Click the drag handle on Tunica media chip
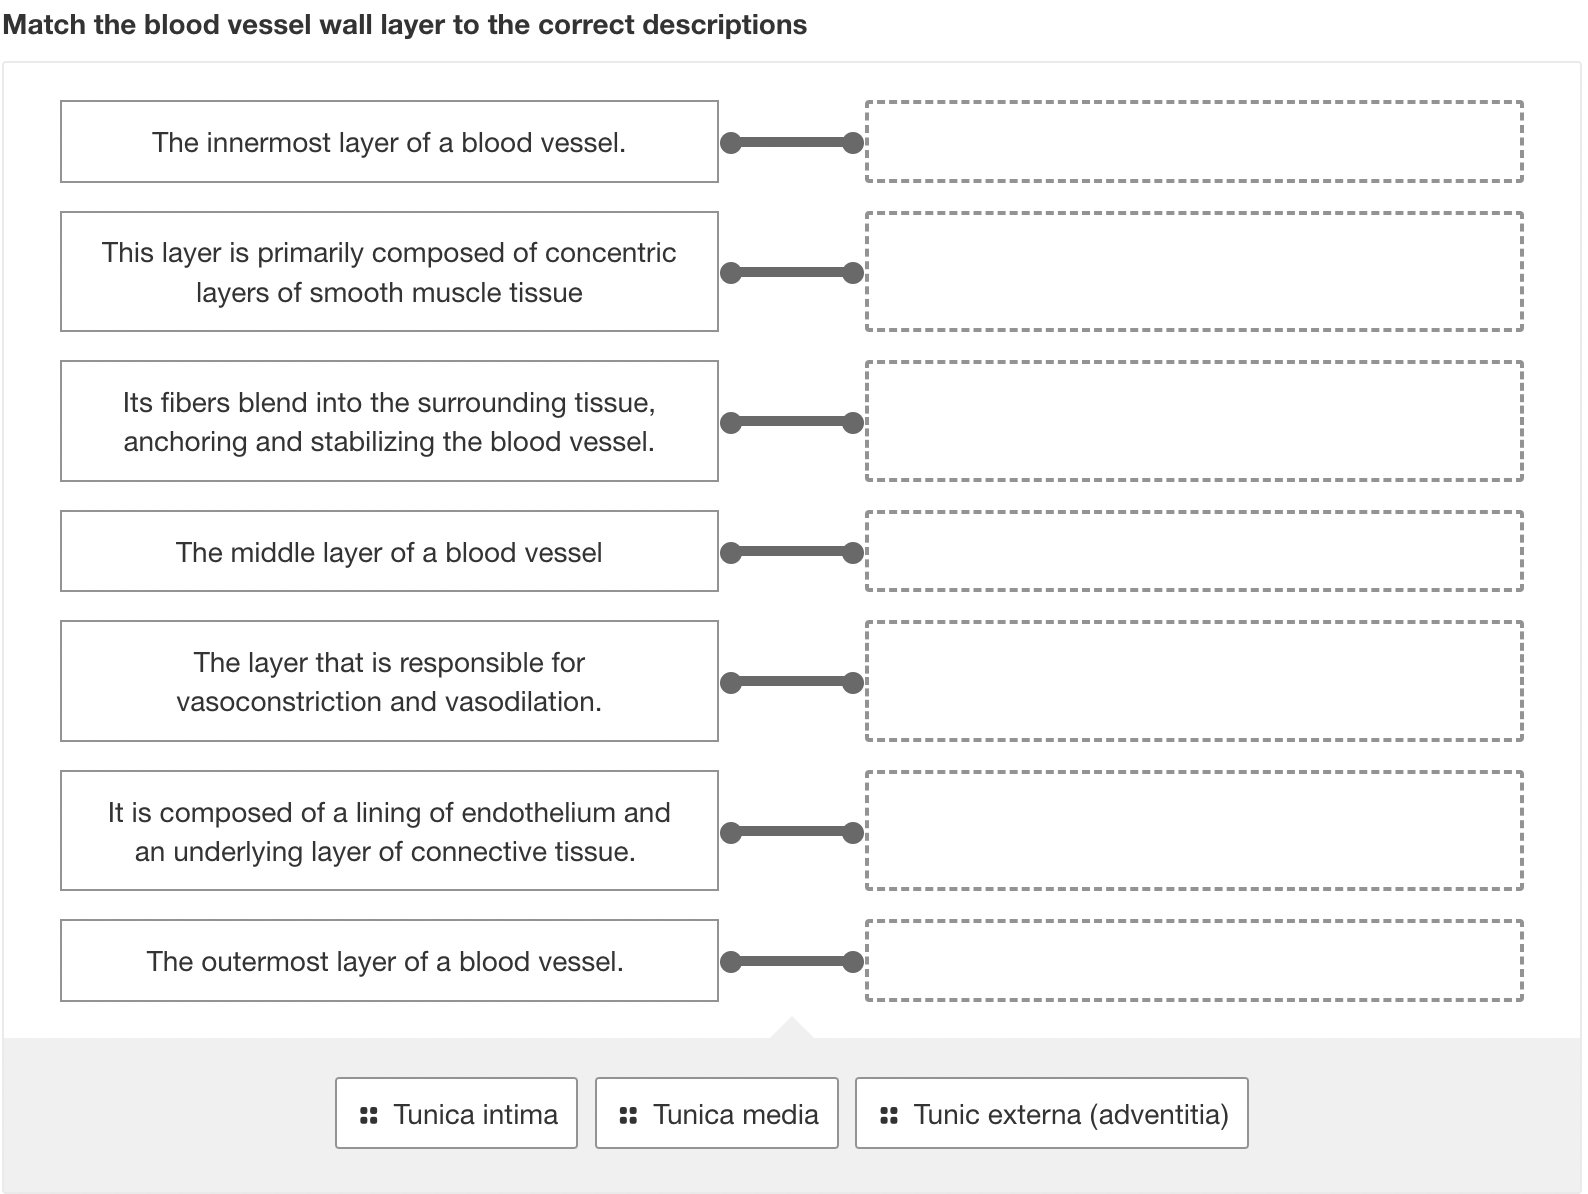The width and height of the screenshot is (1588, 1194). click(x=629, y=1113)
